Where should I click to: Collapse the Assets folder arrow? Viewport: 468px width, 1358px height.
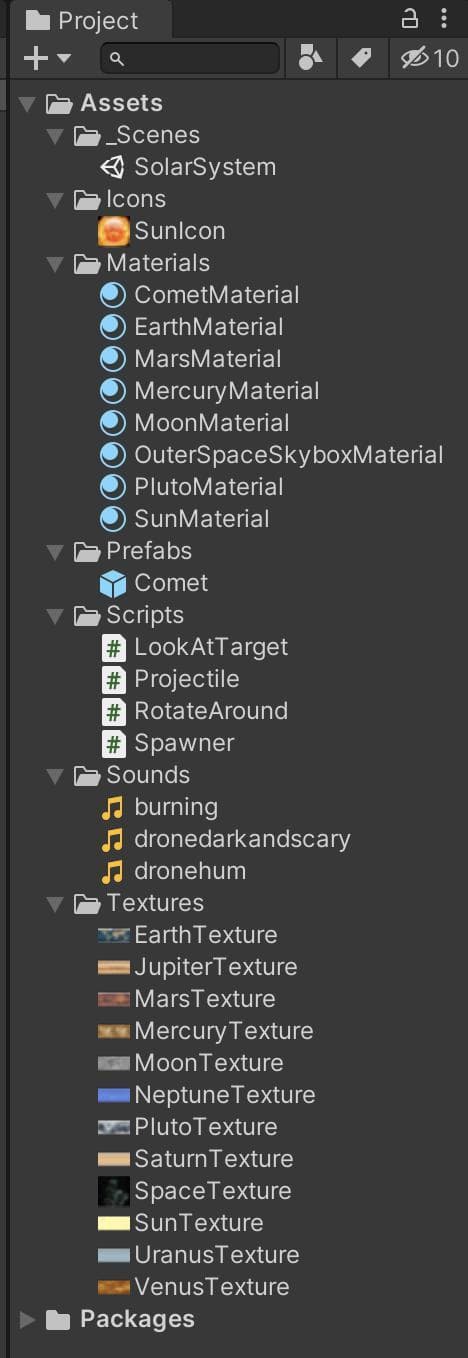pos(28,103)
